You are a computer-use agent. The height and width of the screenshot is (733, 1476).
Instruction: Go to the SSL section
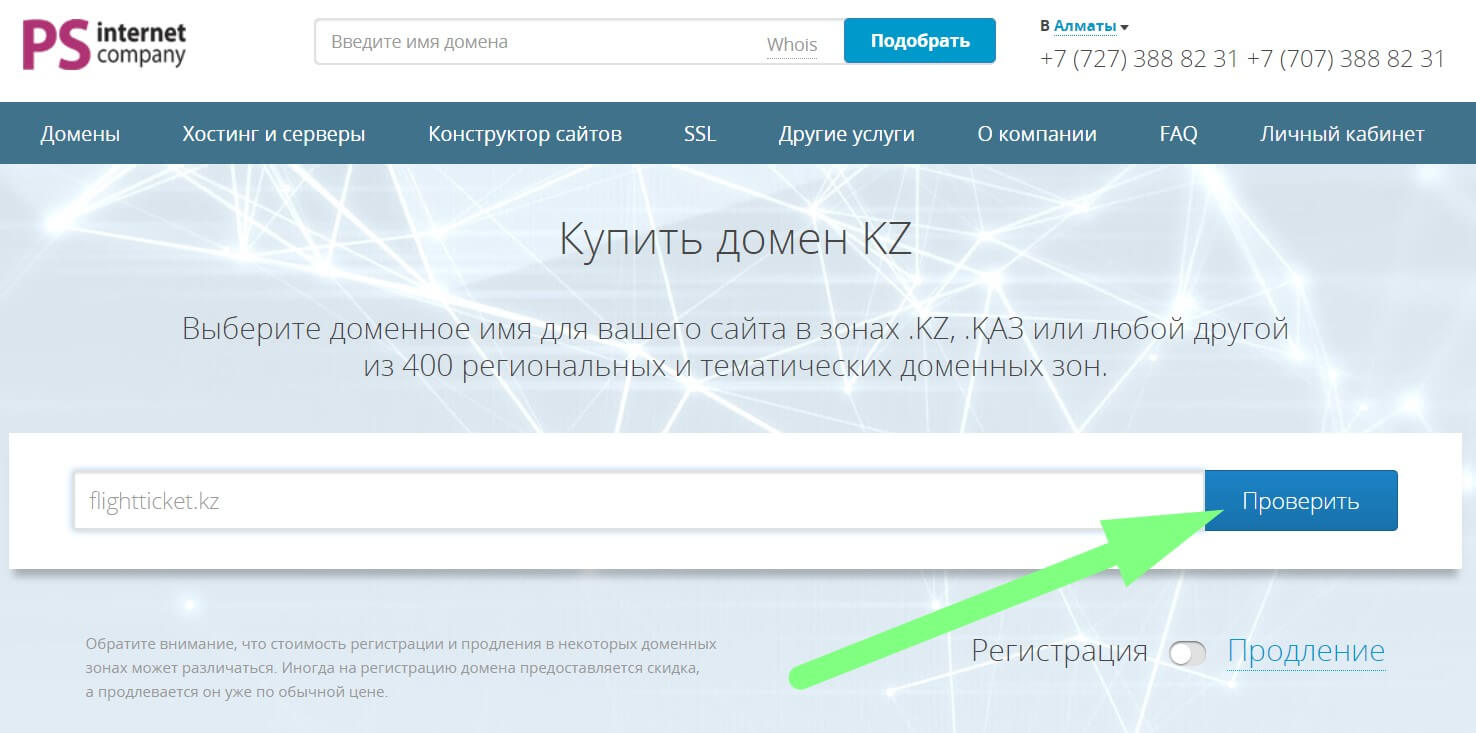click(699, 133)
